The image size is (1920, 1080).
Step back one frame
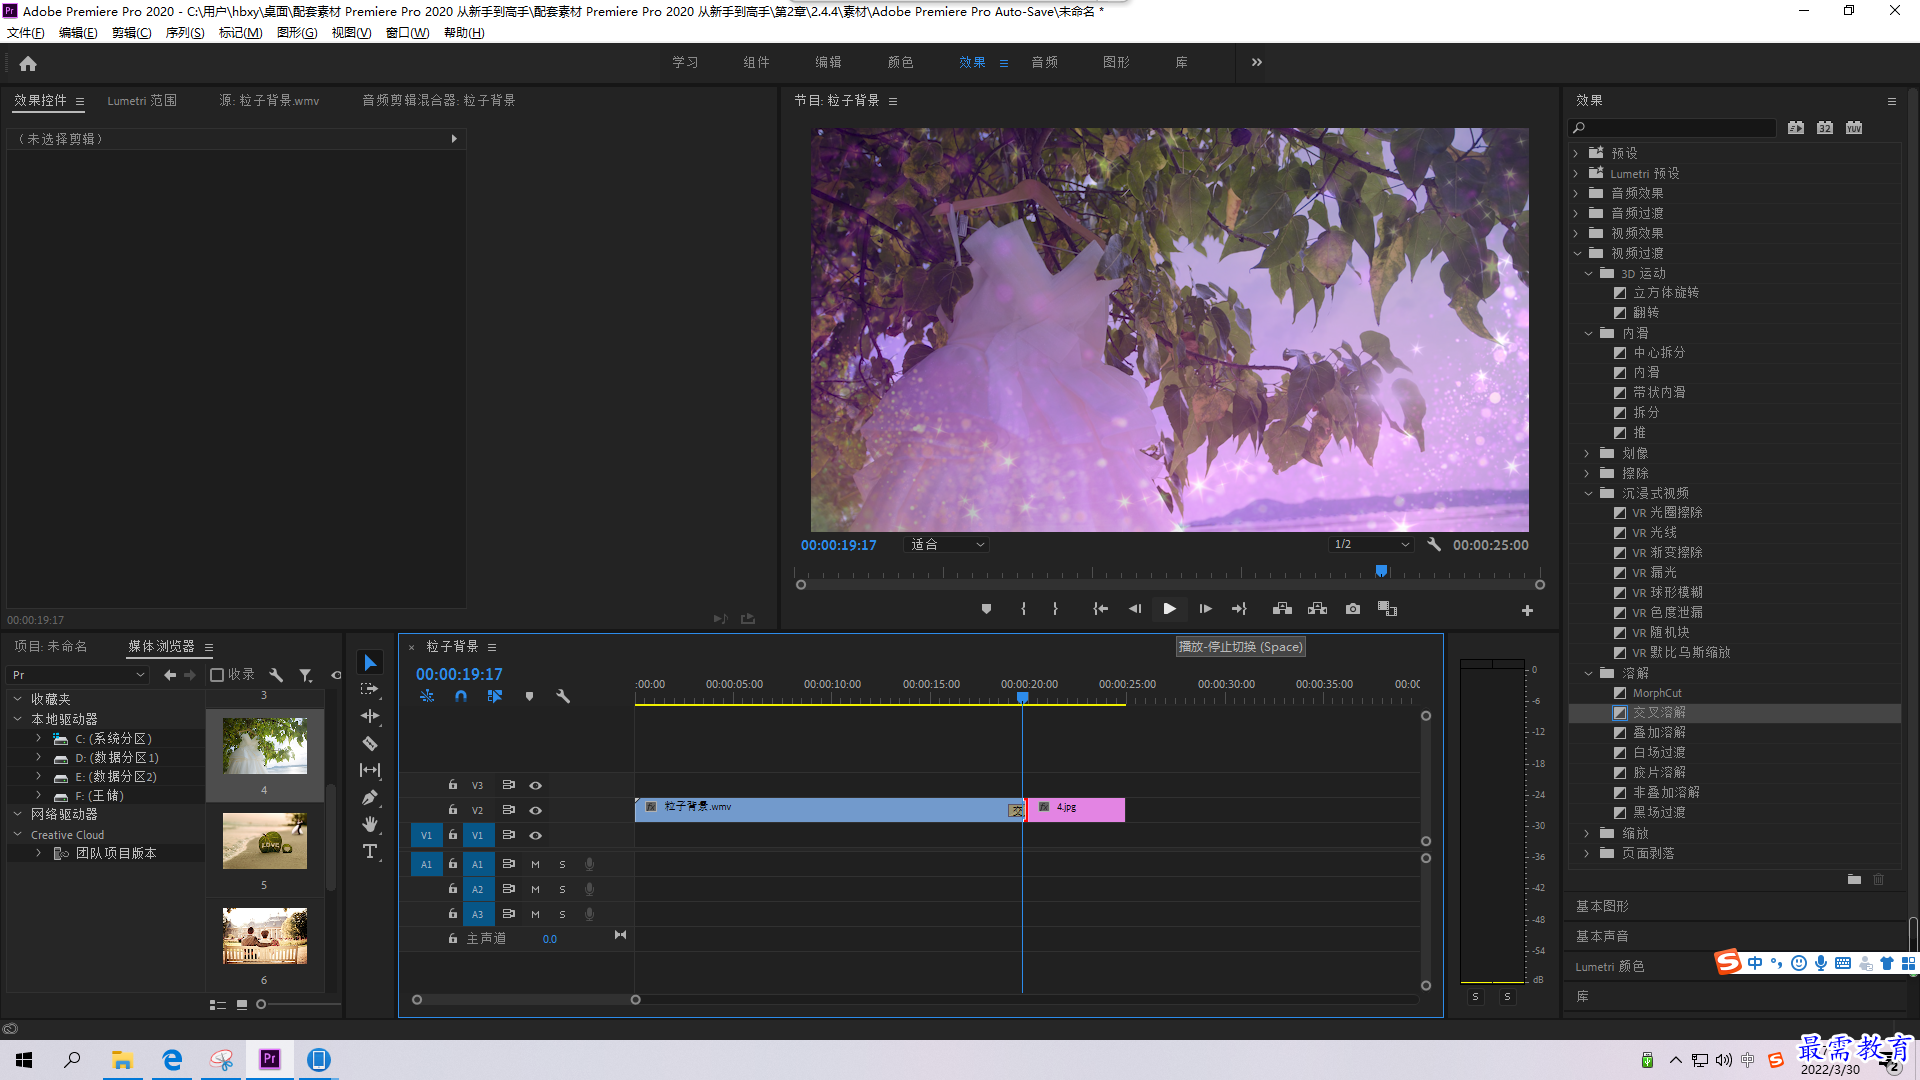1135,609
